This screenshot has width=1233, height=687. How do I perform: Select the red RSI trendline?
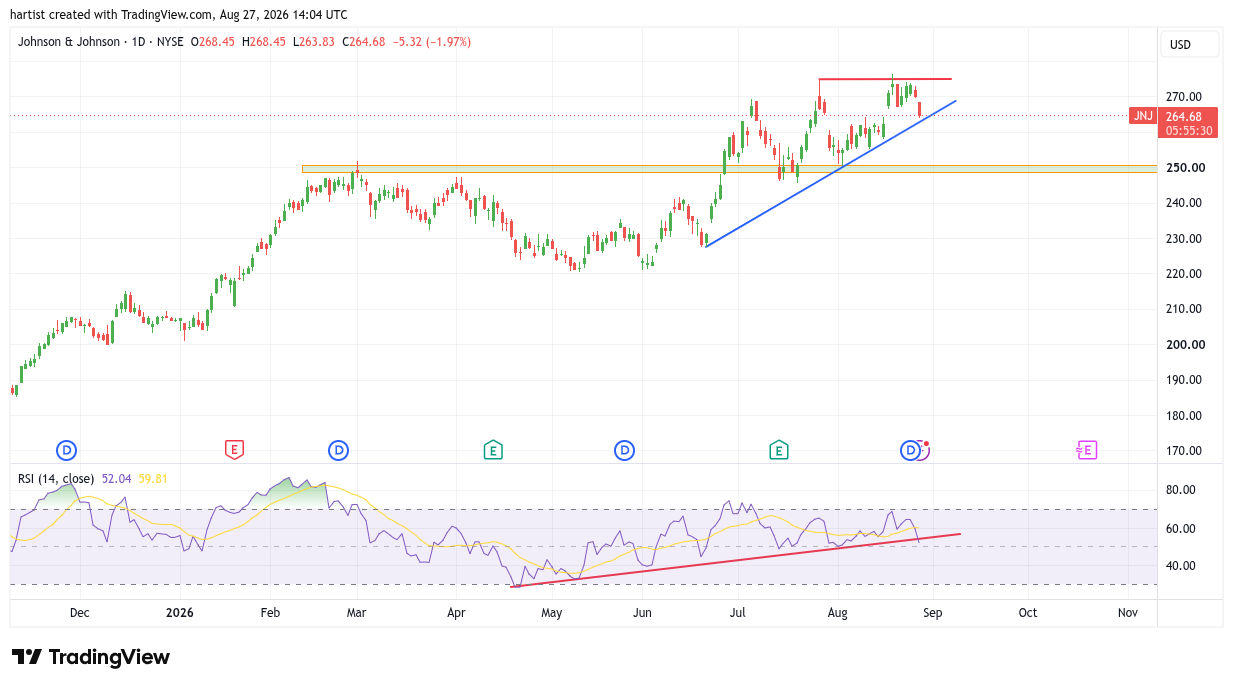pos(735,560)
